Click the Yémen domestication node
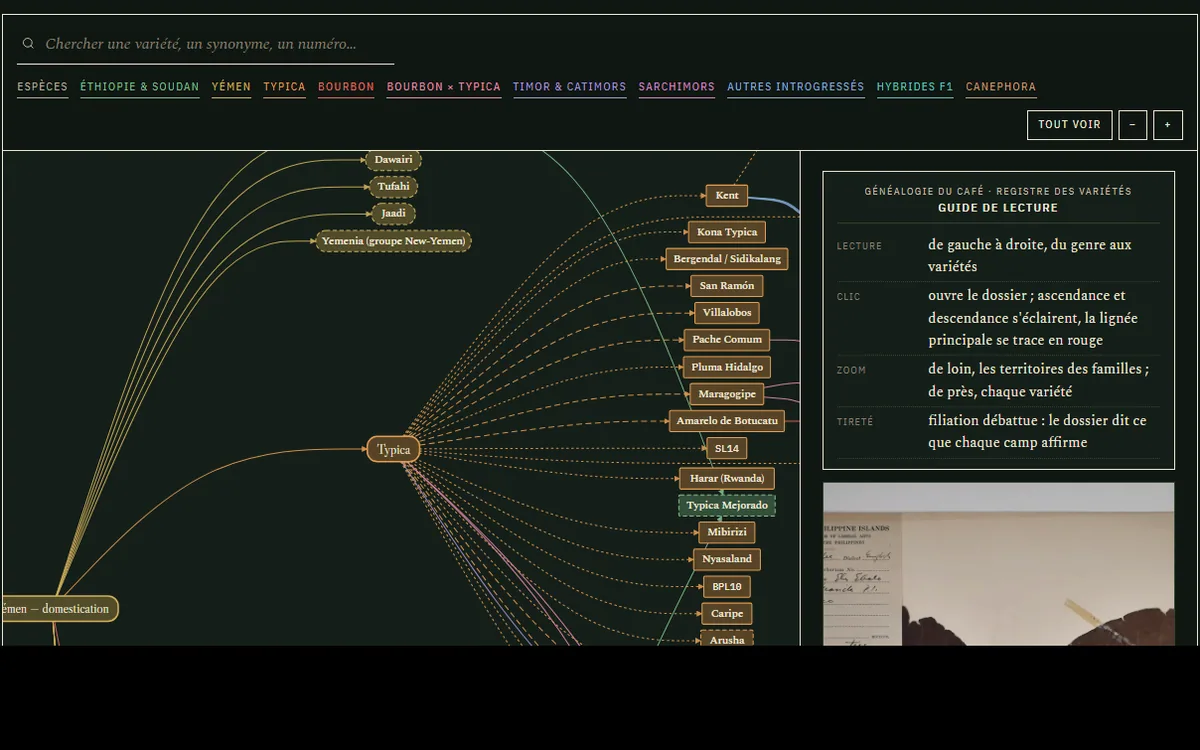This screenshot has height=750, width=1200. point(60,608)
